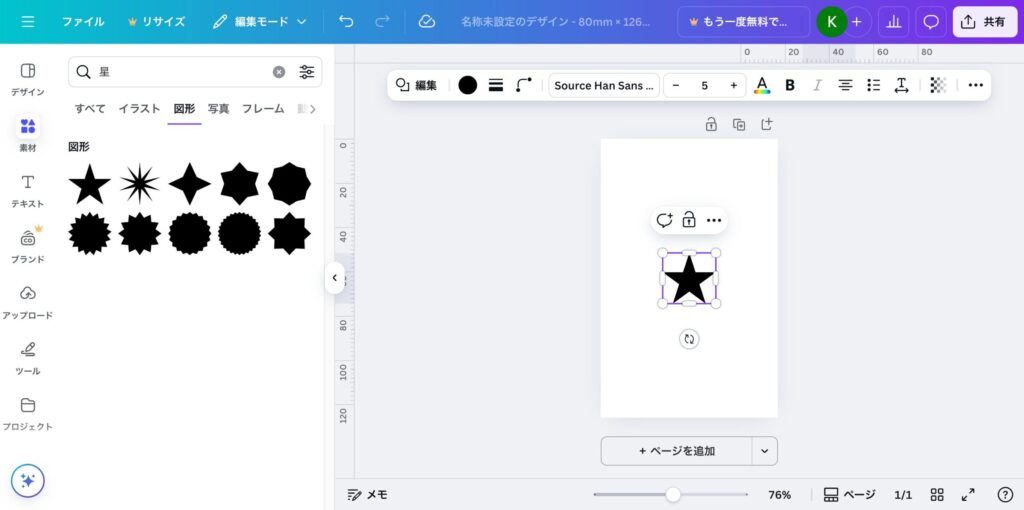Select the four-pointed star shape thumbnail

(x=190, y=184)
